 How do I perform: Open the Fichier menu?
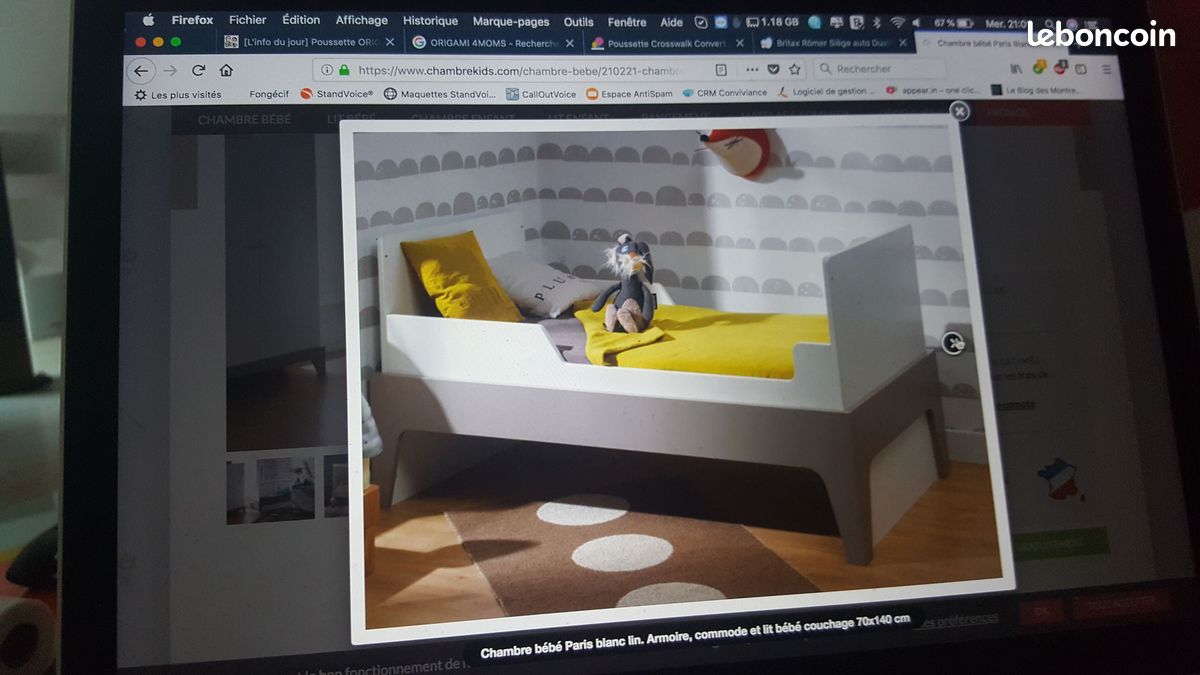pos(248,20)
